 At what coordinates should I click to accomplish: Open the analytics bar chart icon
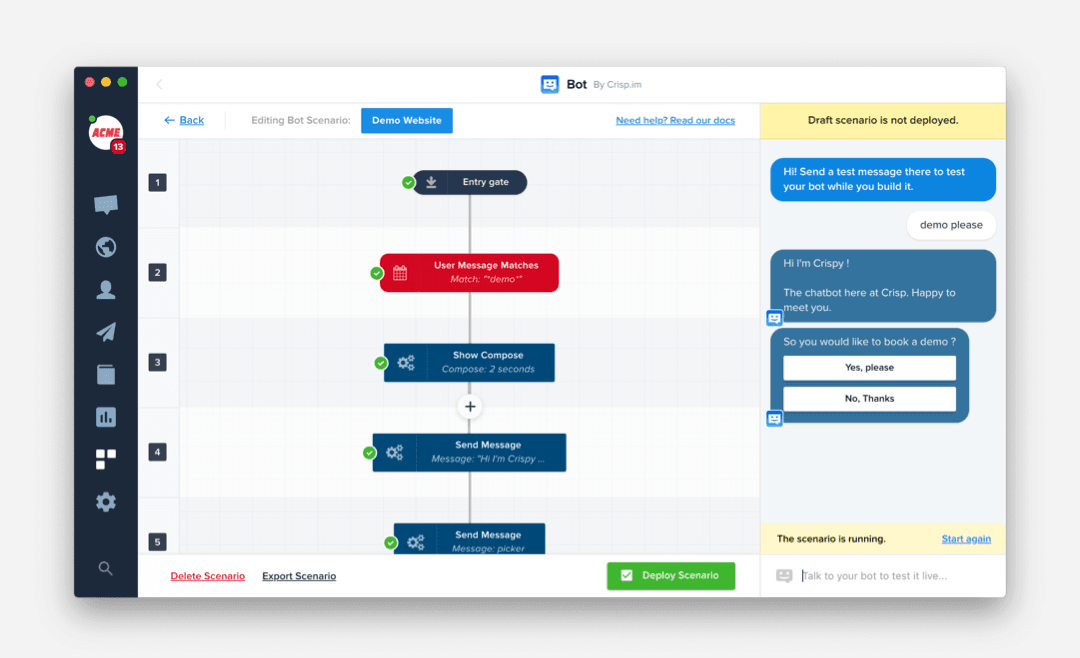click(106, 417)
